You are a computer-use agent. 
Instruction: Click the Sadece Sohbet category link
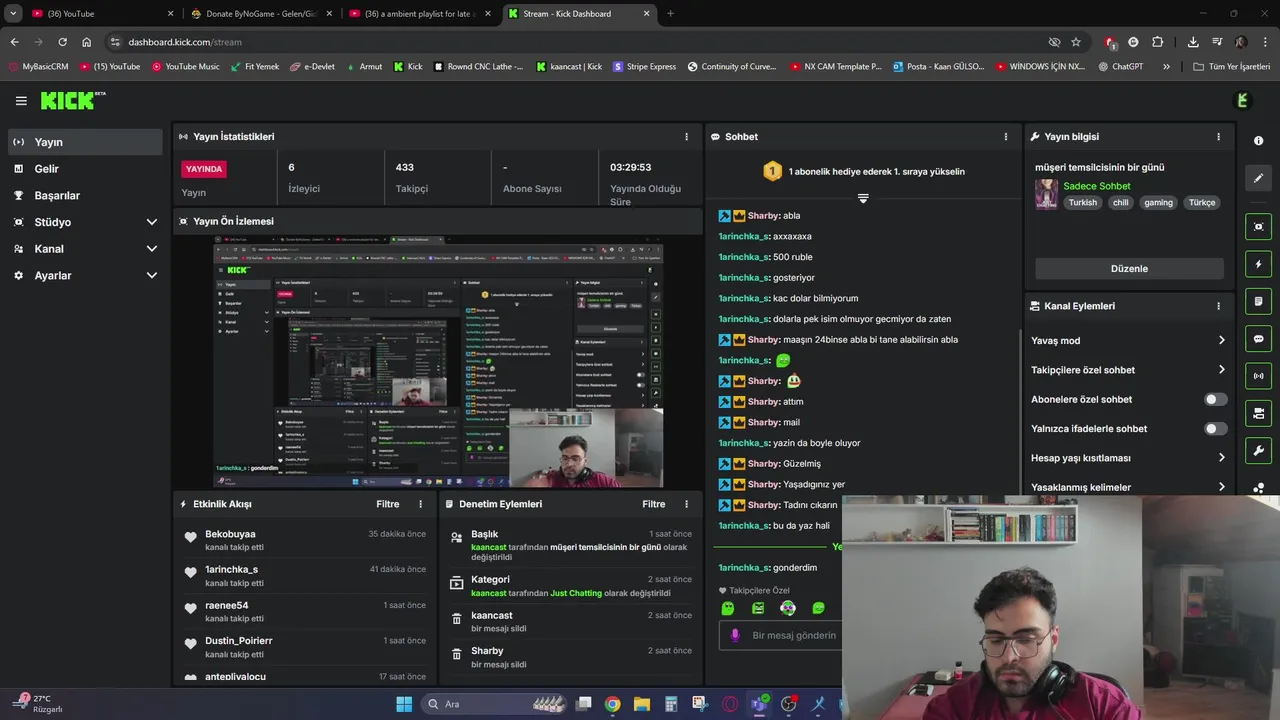click(1096, 186)
